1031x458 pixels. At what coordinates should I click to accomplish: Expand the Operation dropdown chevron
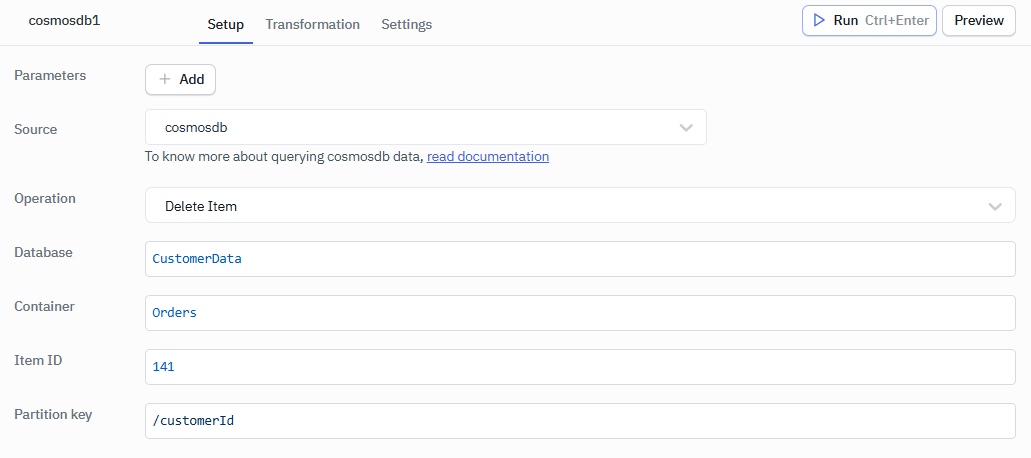coord(995,206)
